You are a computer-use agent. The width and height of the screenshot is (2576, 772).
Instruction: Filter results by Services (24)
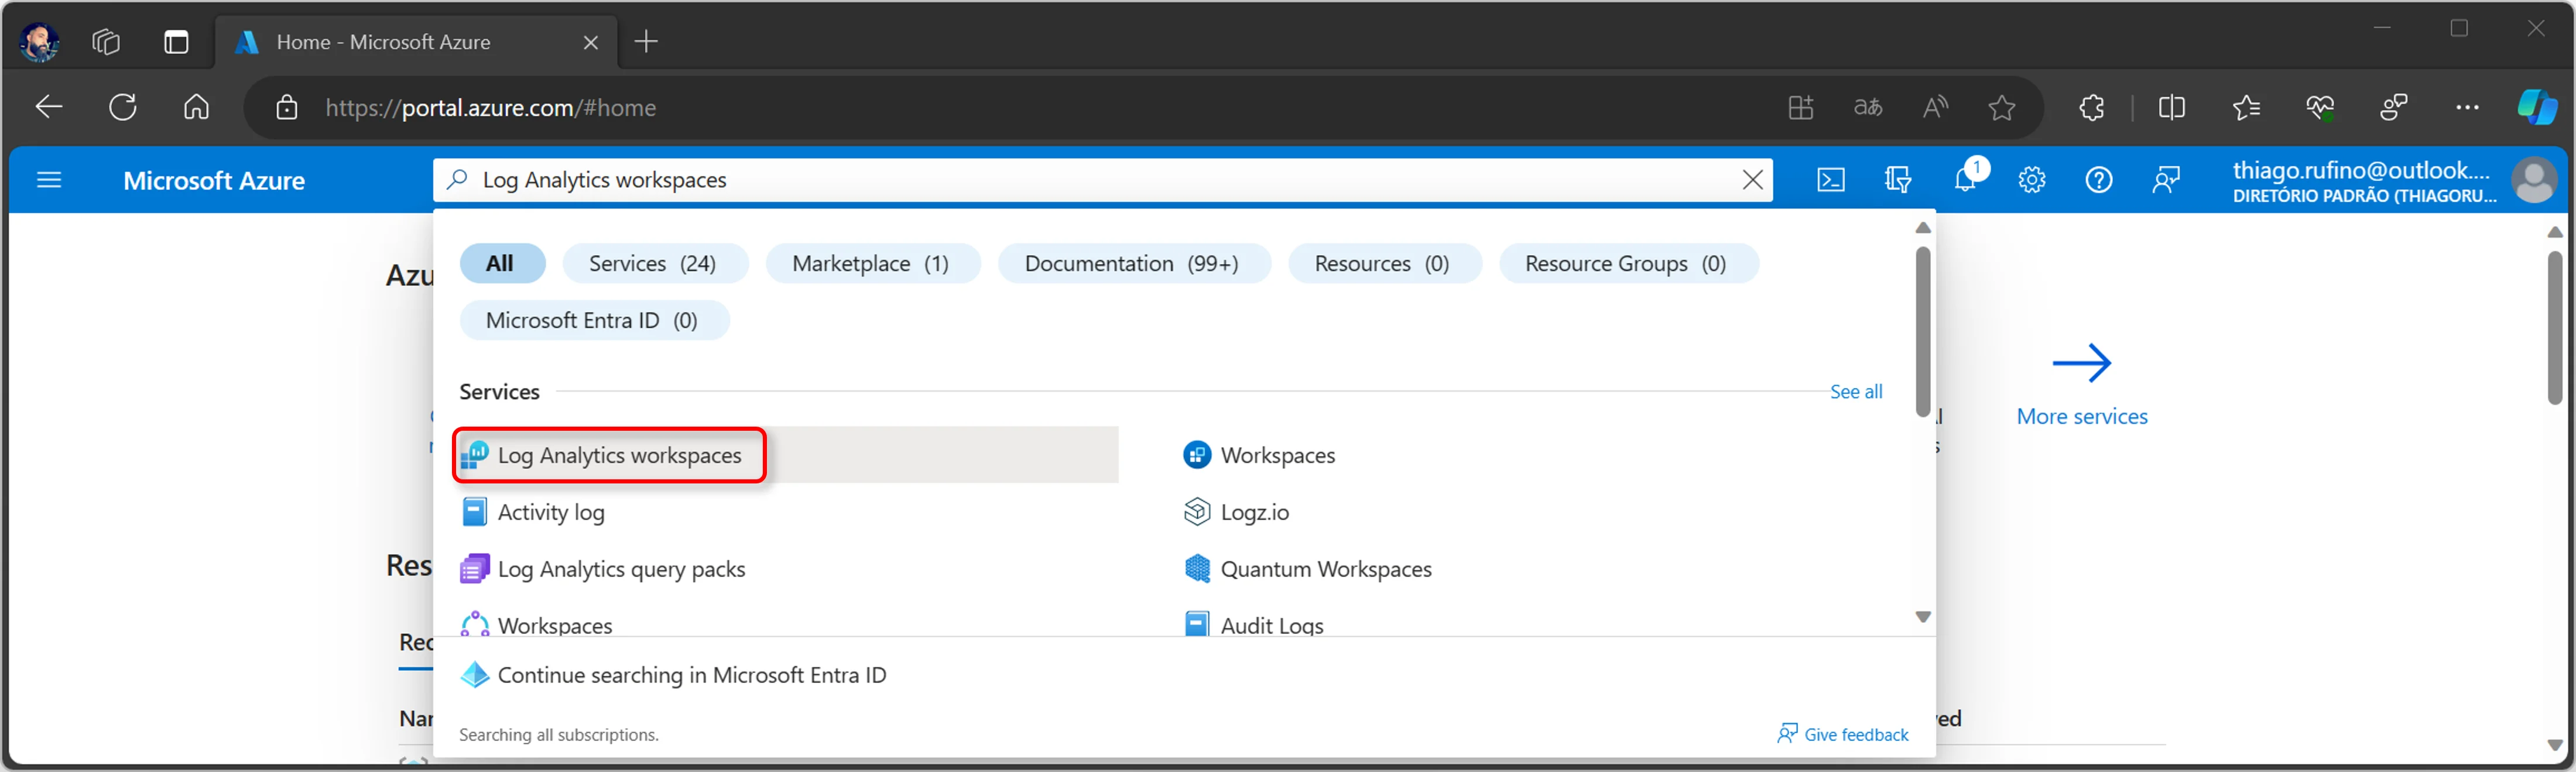(654, 264)
